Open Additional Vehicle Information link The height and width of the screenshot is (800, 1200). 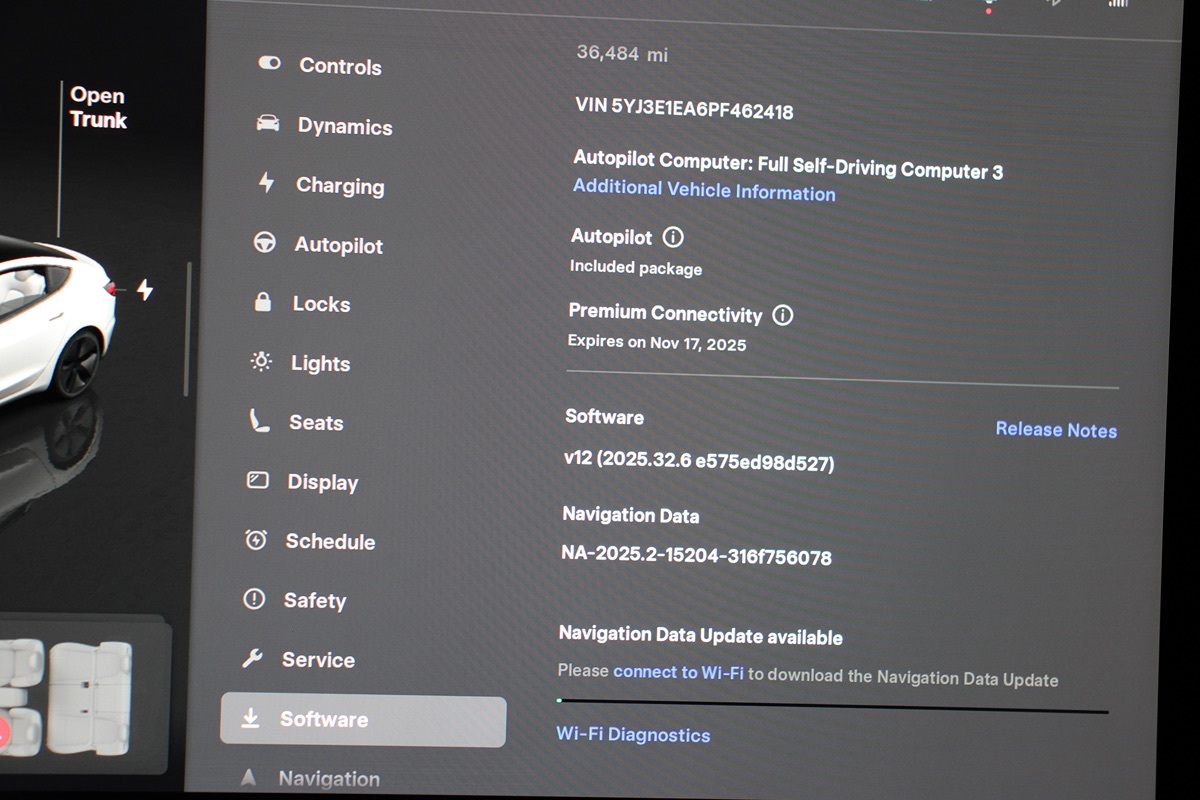704,191
